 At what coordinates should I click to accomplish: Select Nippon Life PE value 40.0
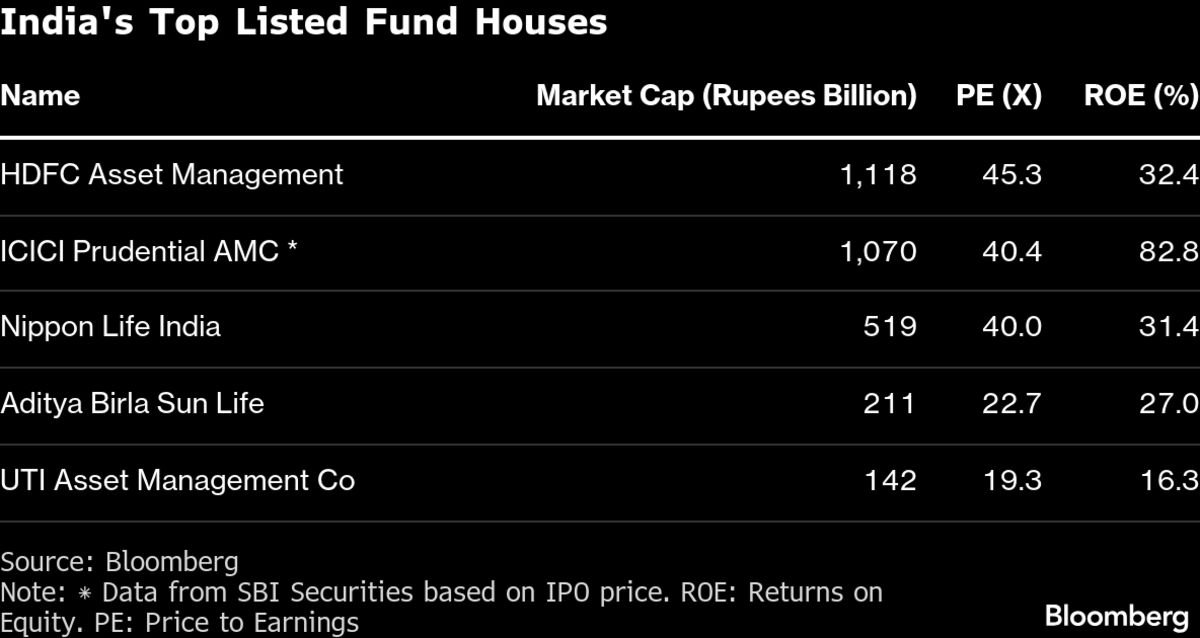tap(1012, 327)
